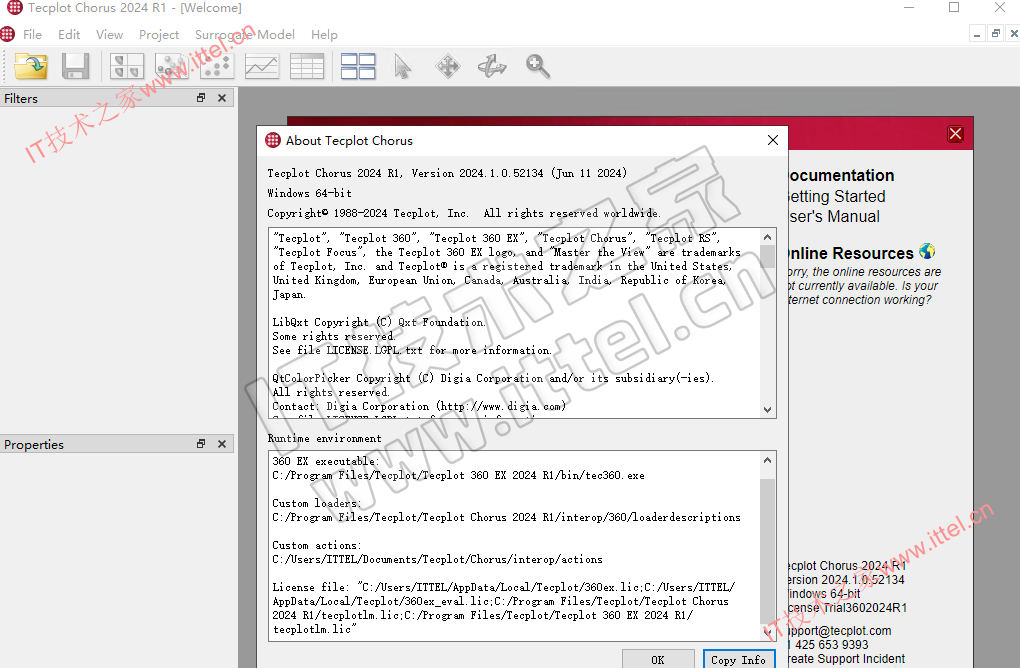Viewport: 1020px width, 668px height.
Task: Select the pan/translate tool
Action: tap(448, 66)
